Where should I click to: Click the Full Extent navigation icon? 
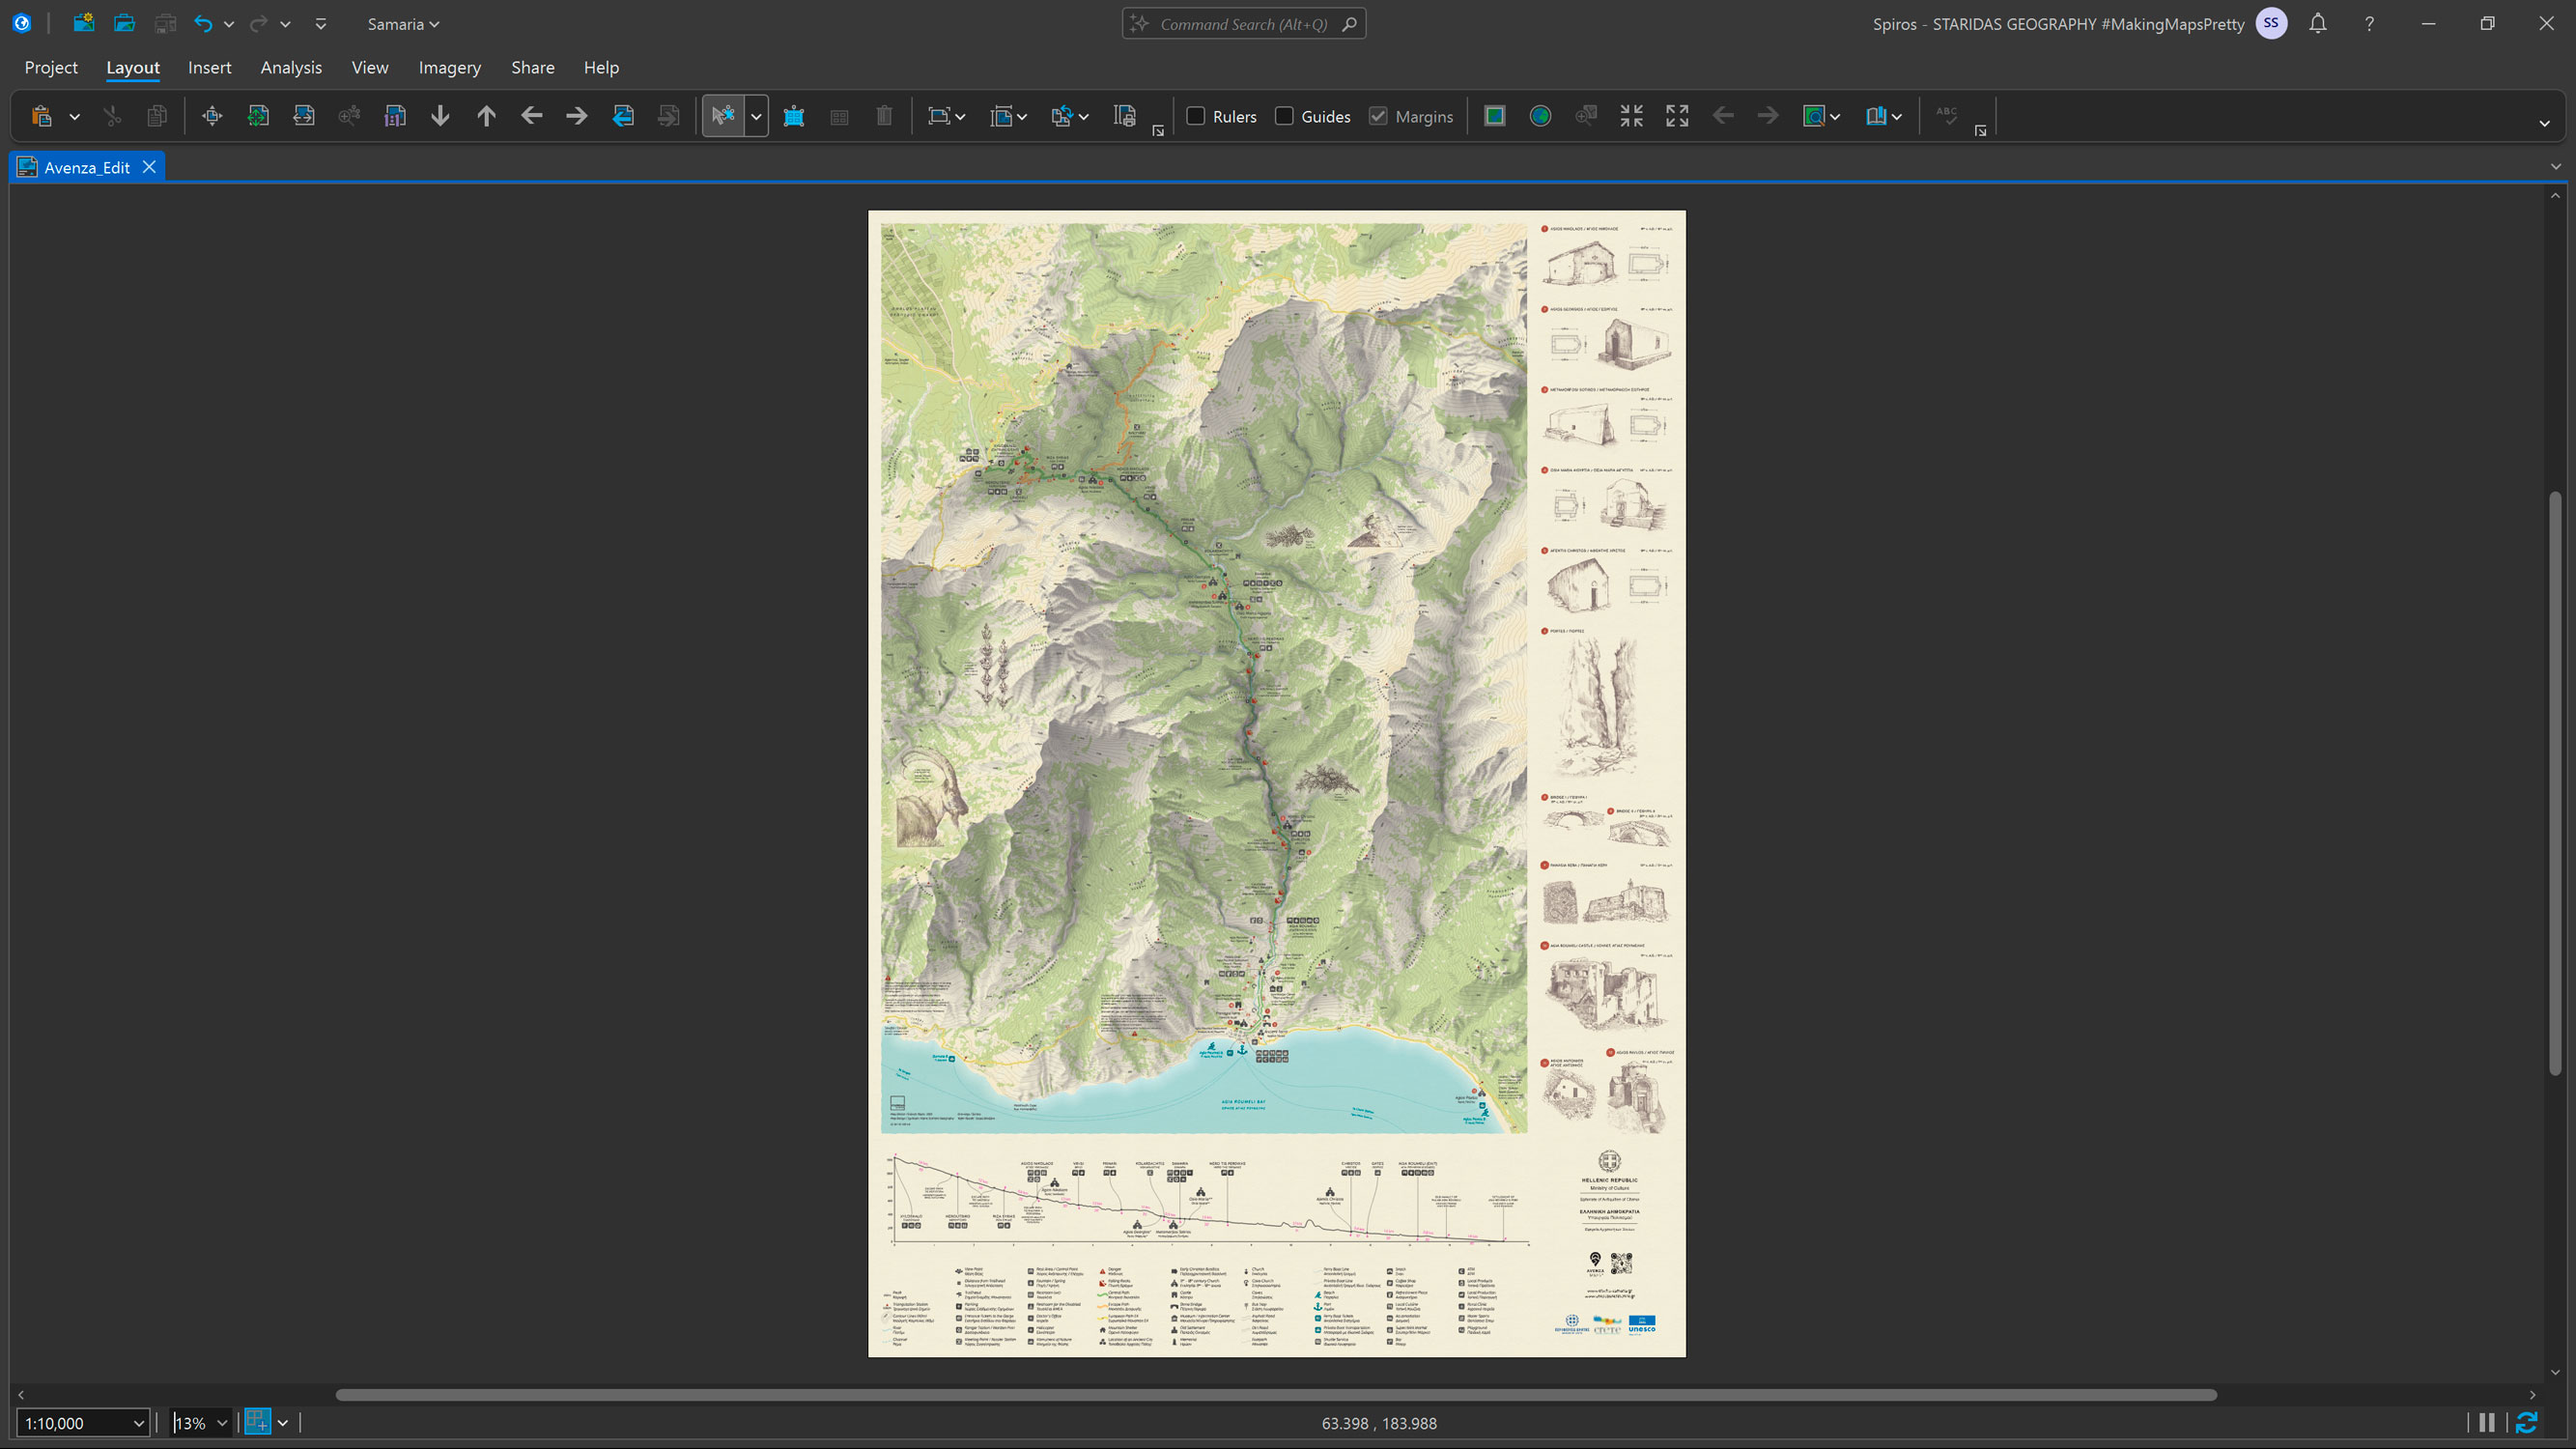[1677, 115]
